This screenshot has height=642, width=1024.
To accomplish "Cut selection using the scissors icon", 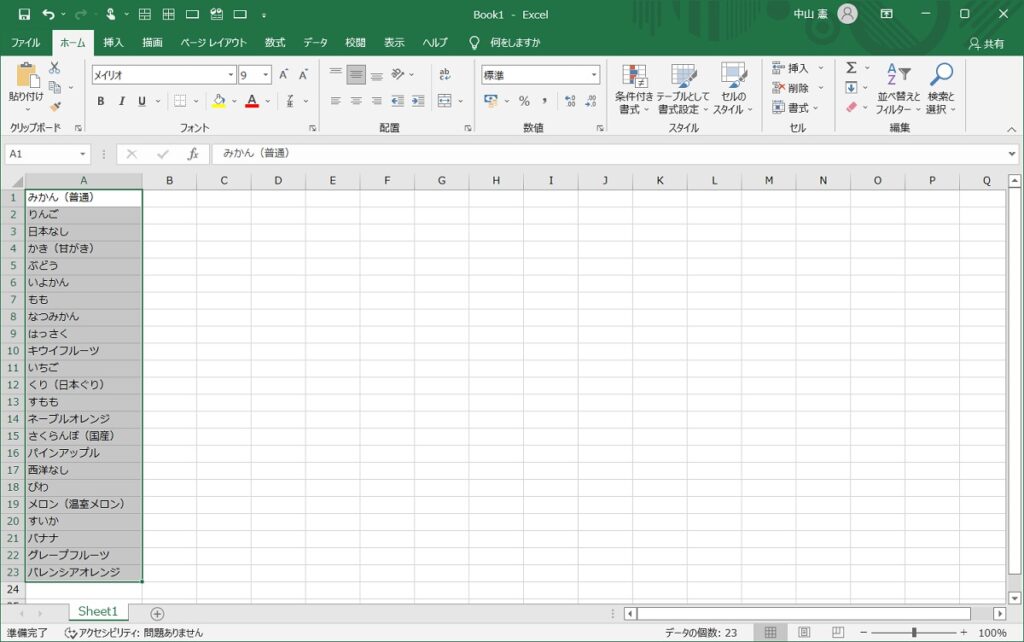I will click(54, 68).
